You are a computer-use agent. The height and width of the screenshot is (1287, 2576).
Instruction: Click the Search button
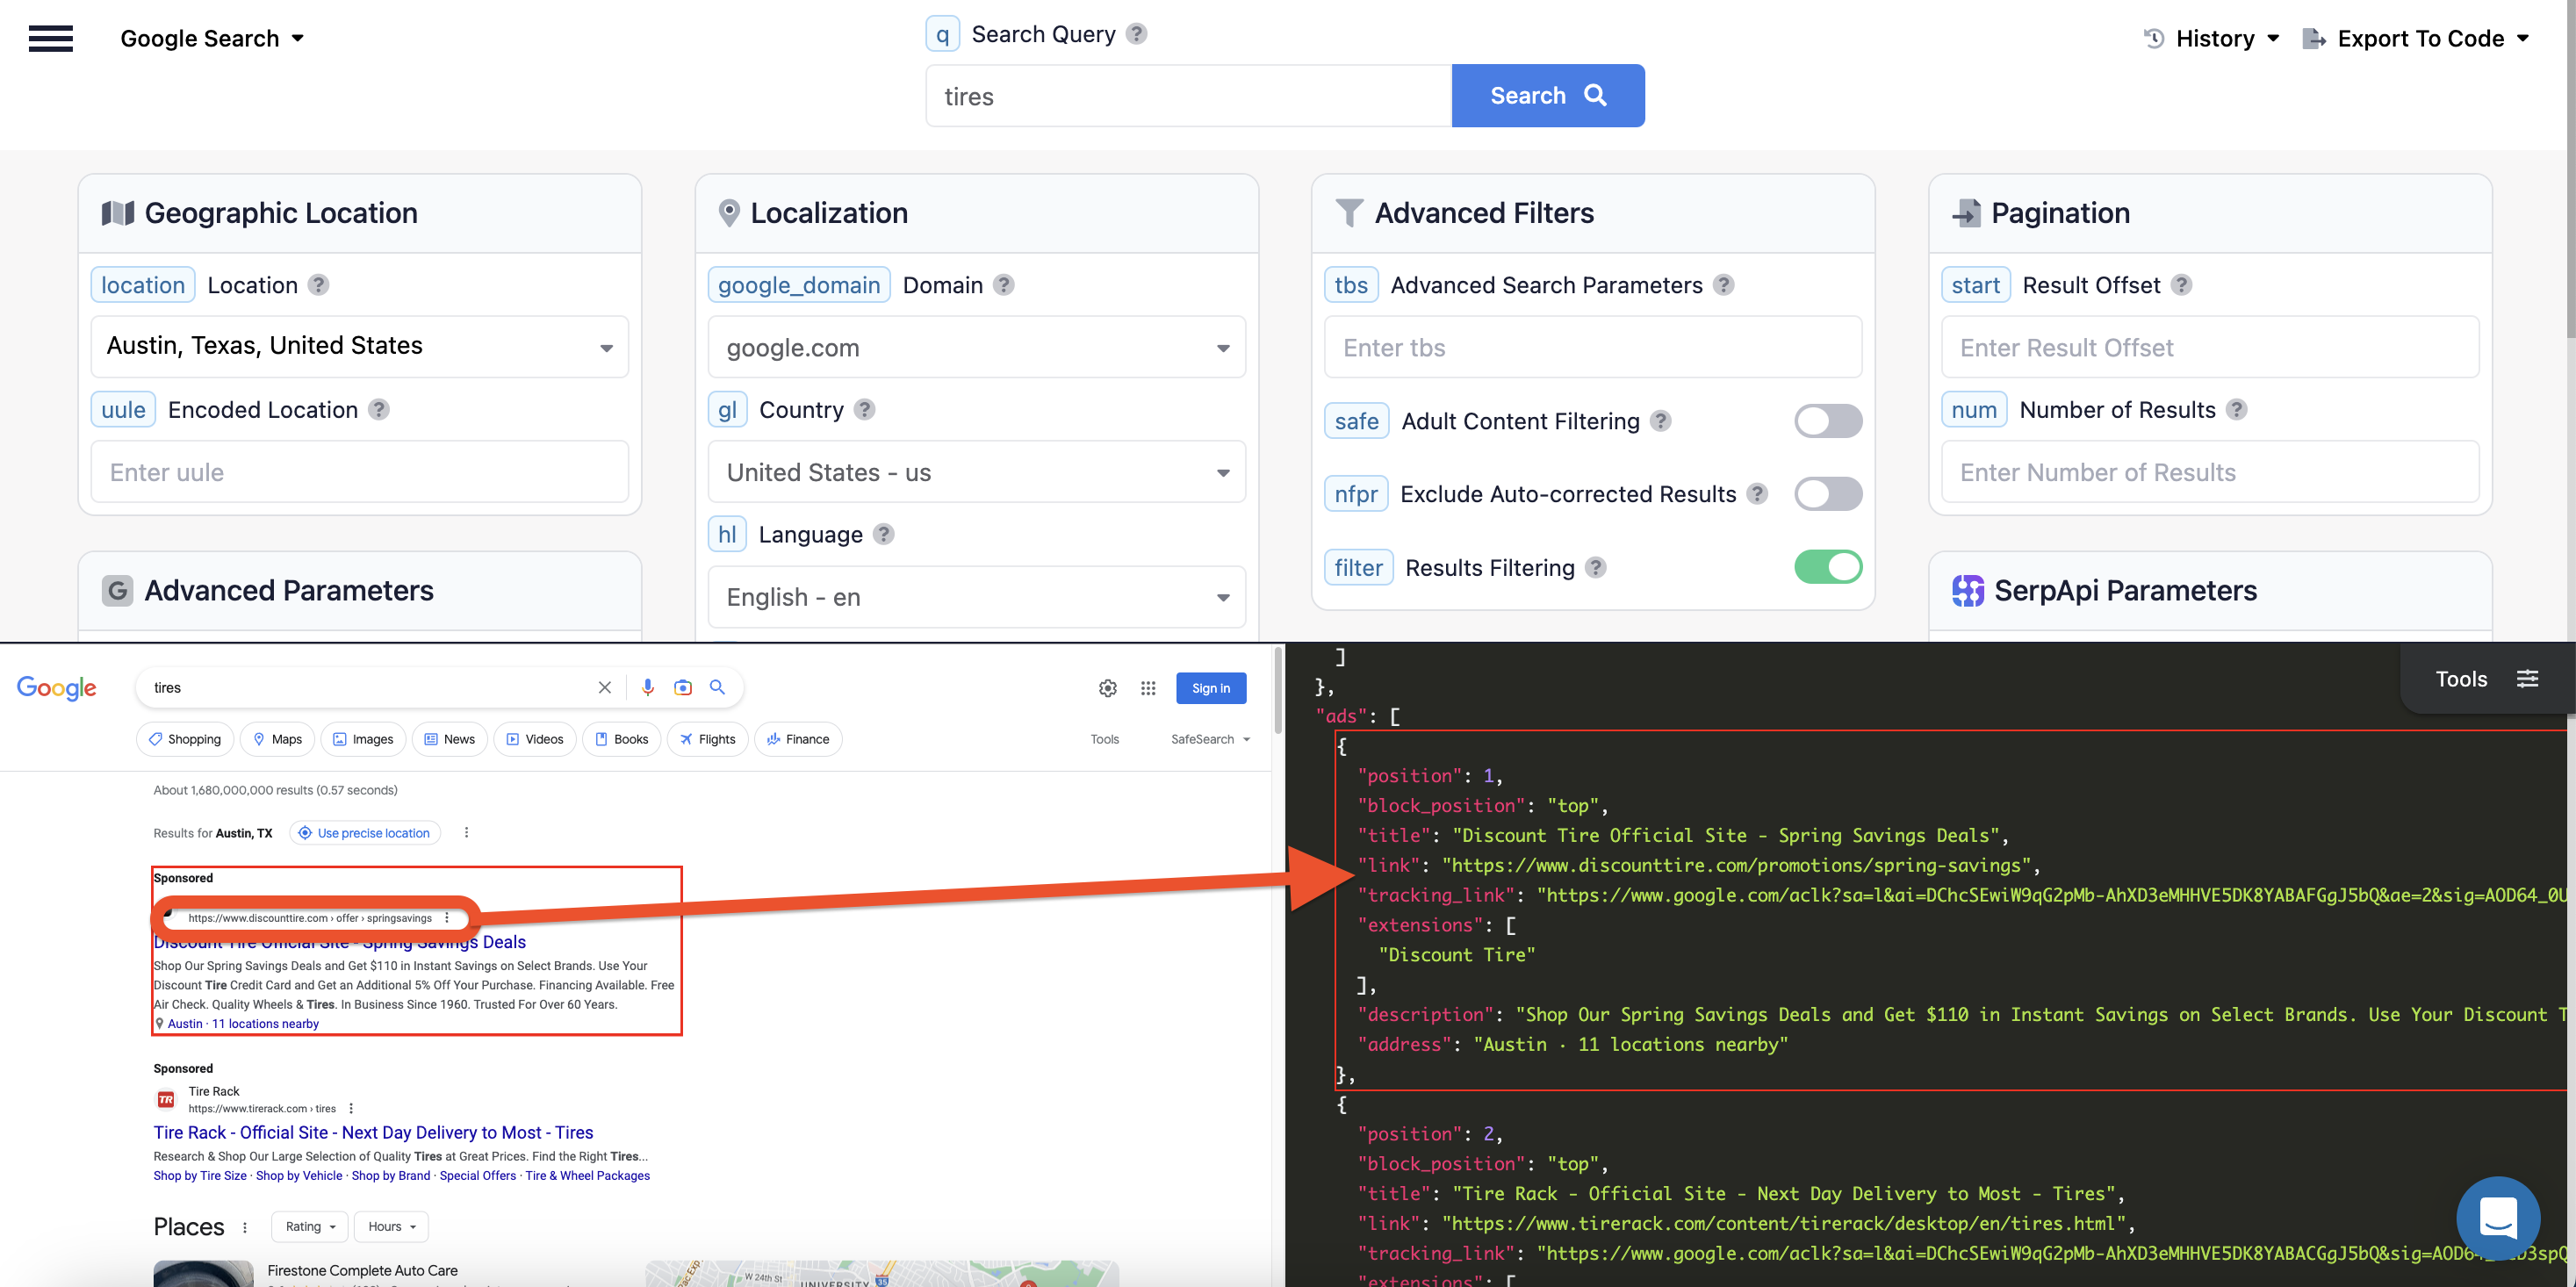[x=1547, y=95]
